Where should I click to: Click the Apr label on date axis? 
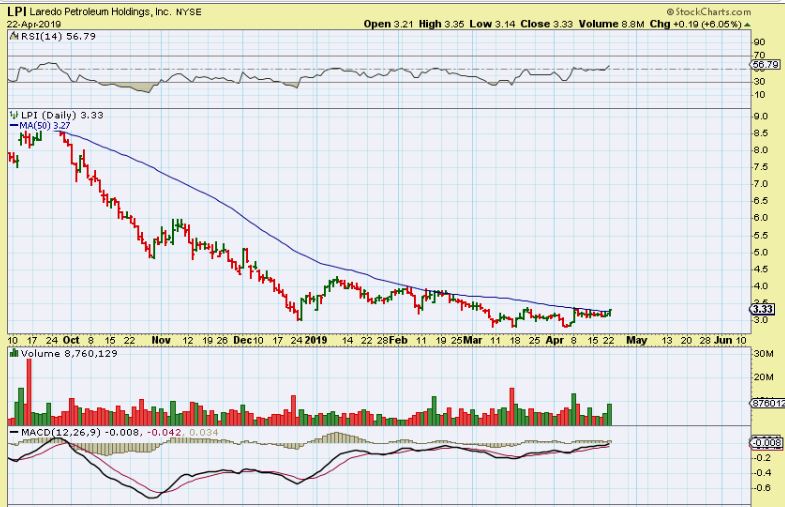click(x=555, y=340)
